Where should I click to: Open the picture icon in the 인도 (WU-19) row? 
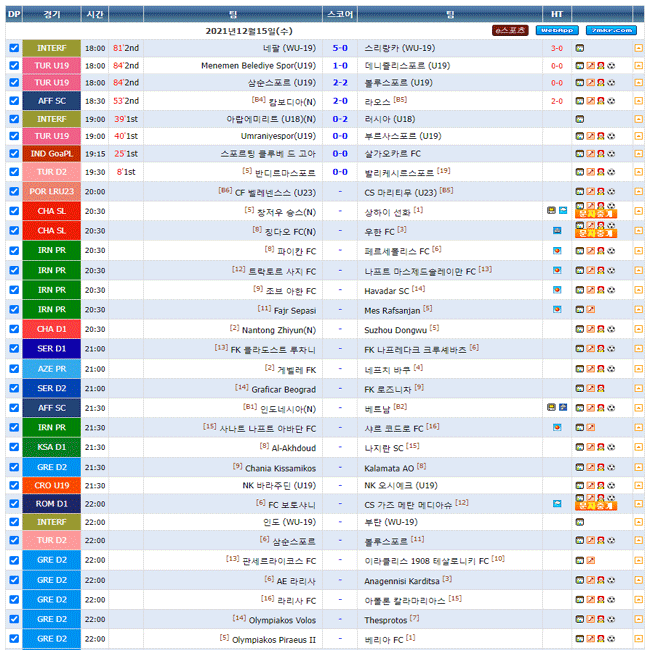[x=580, y=522]
